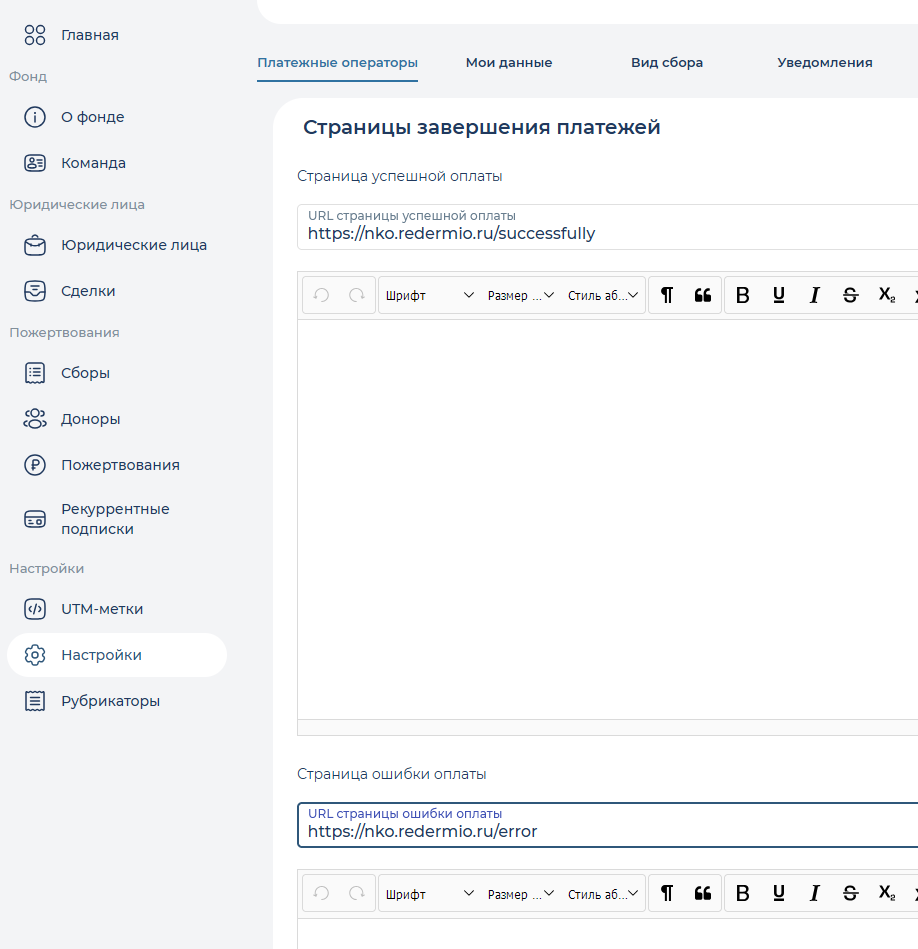Insert blockquote in error page editor

(x=703, y=893)
